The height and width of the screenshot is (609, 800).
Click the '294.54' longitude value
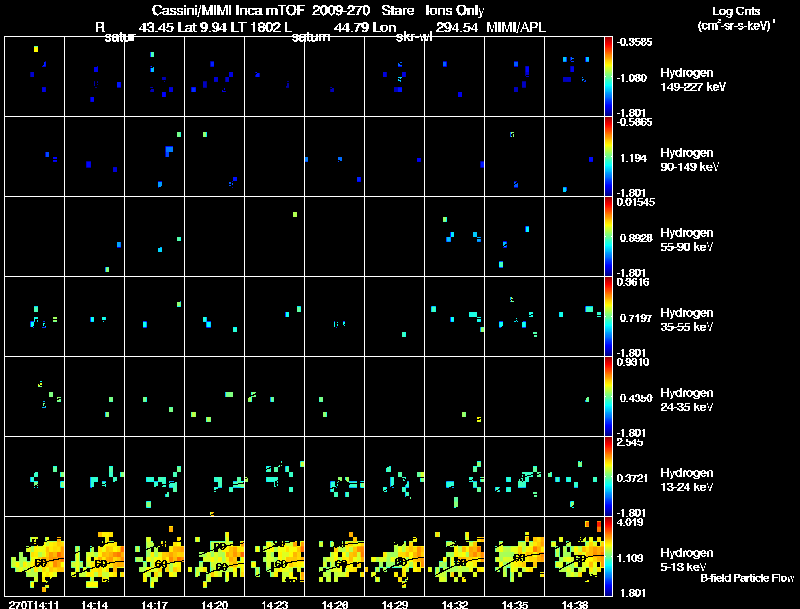tap(457, 28)
